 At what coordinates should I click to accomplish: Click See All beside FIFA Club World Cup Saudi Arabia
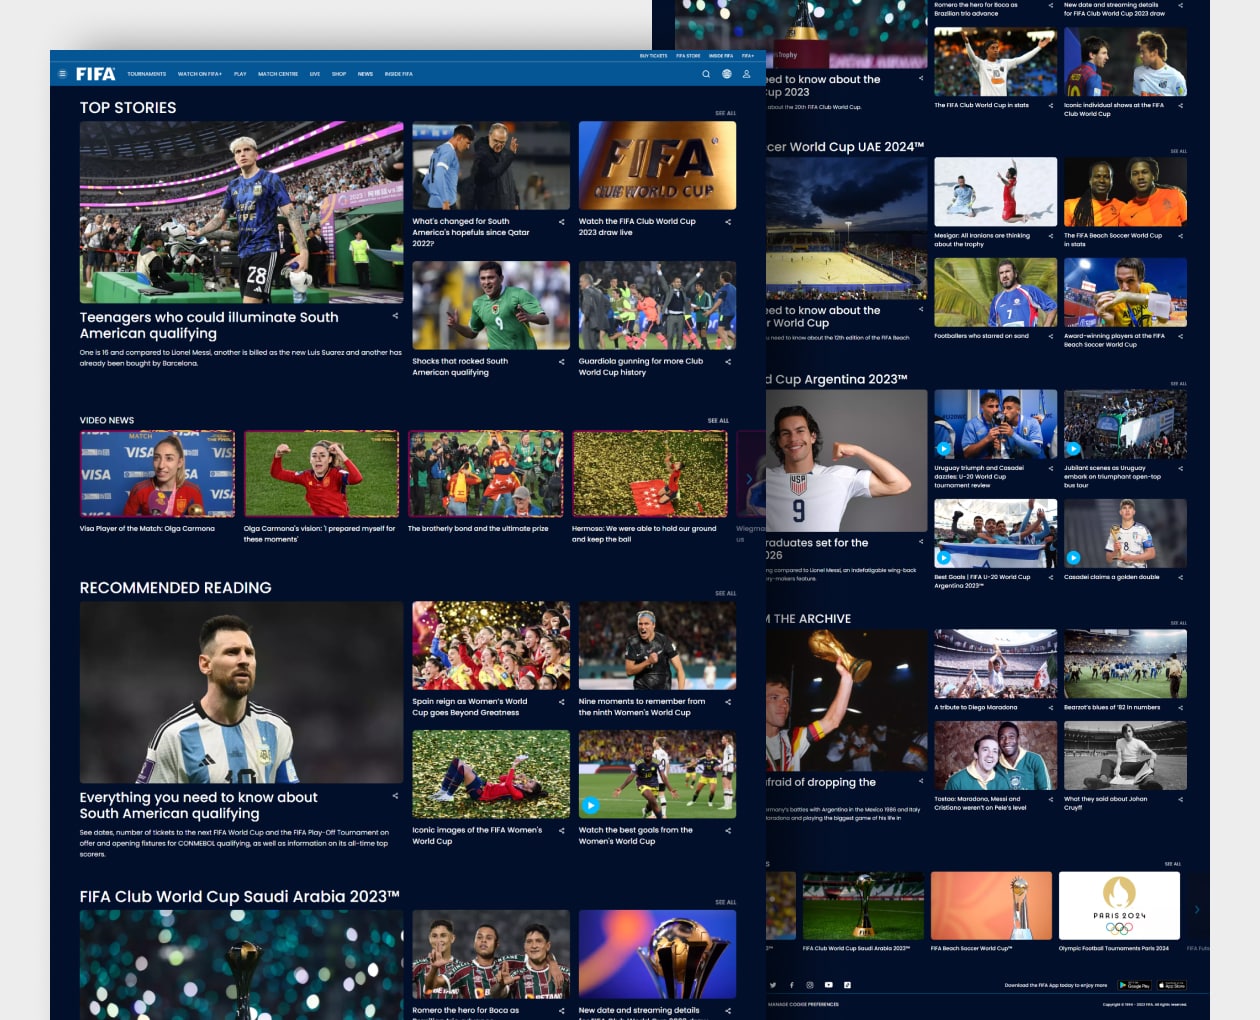pyautogui.click(x=726, y=902)
